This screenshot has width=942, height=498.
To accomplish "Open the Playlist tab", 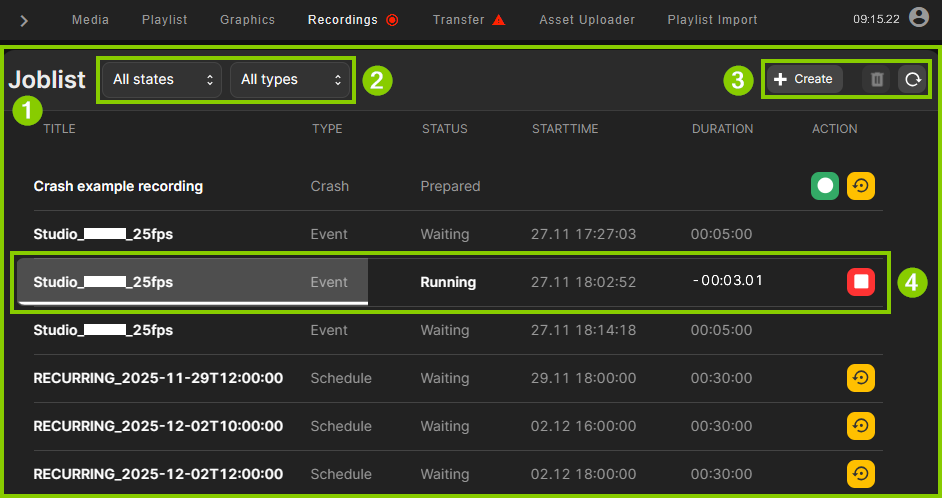I will 165,20.
